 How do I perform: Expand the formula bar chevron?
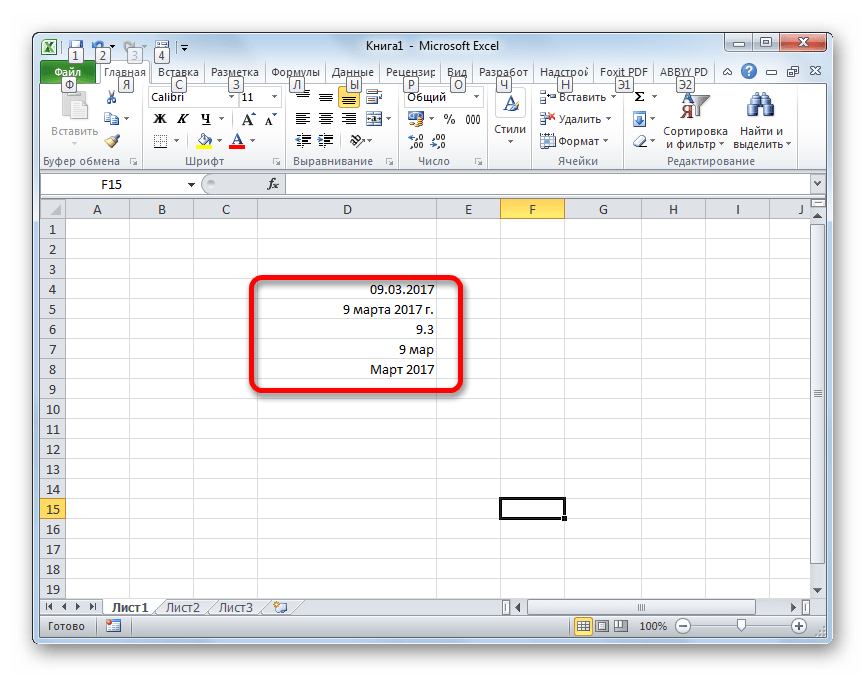[x=817, y=184]
